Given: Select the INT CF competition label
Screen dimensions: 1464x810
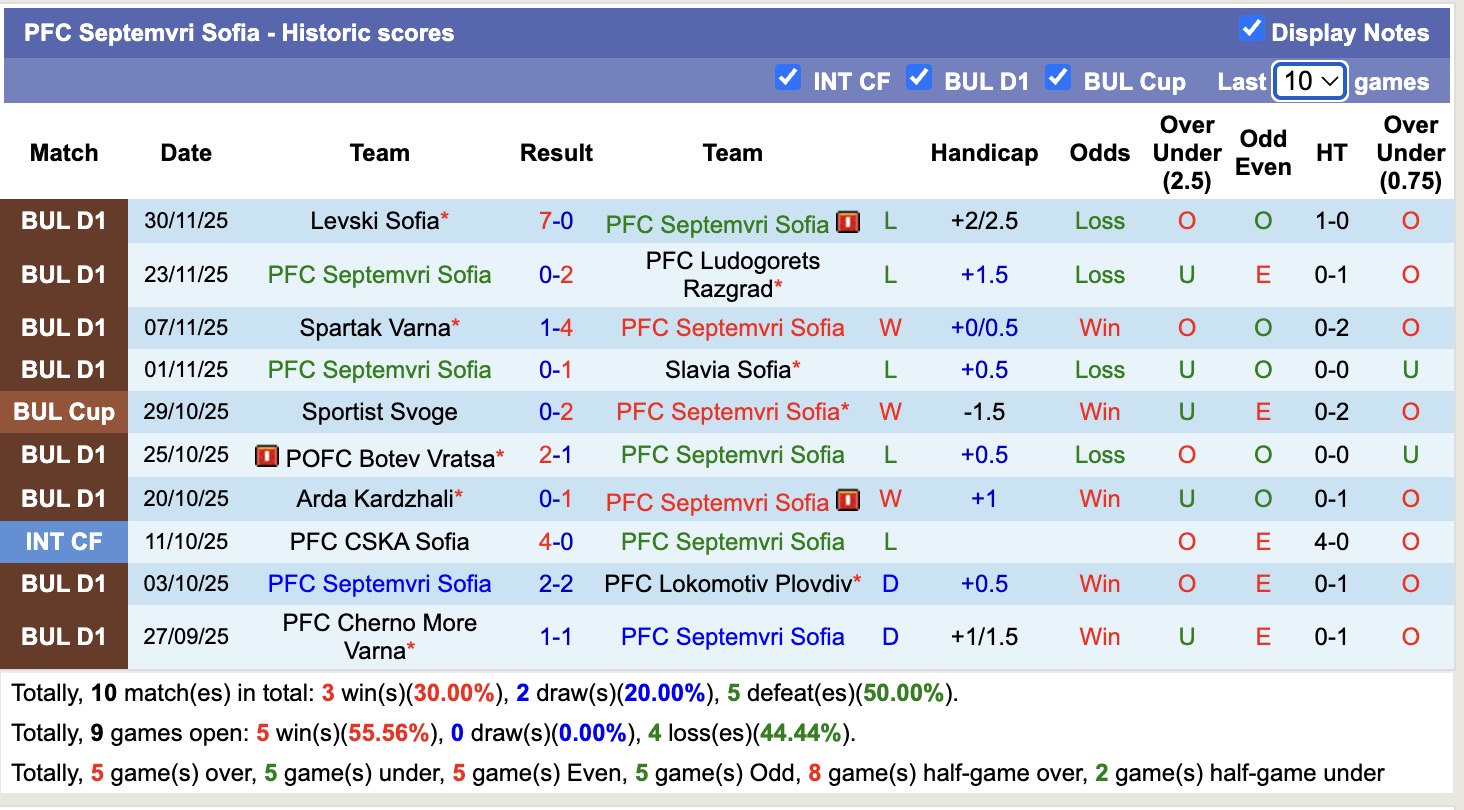Looking at the screenshot, I should (x=64, y=542).
